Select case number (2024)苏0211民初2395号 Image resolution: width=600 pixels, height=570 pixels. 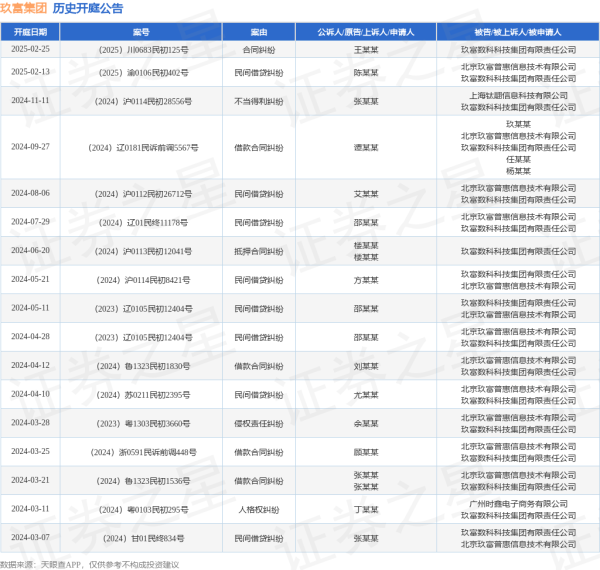pyautogui.click(x=143, y=395)
